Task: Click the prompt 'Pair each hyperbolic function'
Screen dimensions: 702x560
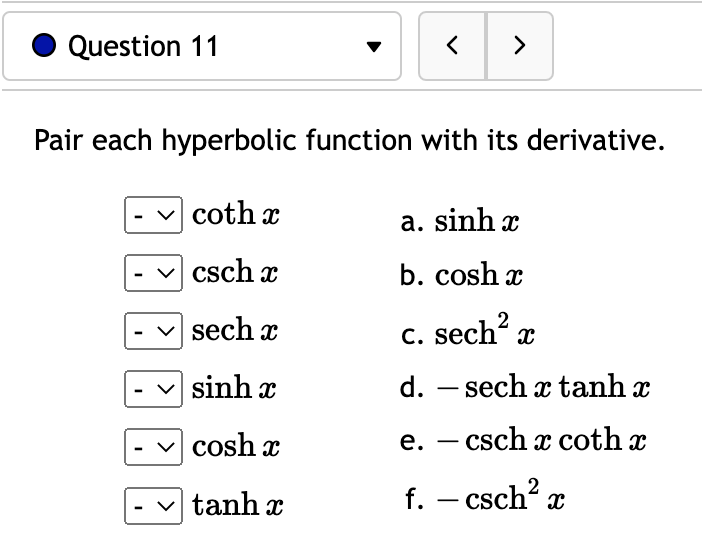Action: [223, 141]
